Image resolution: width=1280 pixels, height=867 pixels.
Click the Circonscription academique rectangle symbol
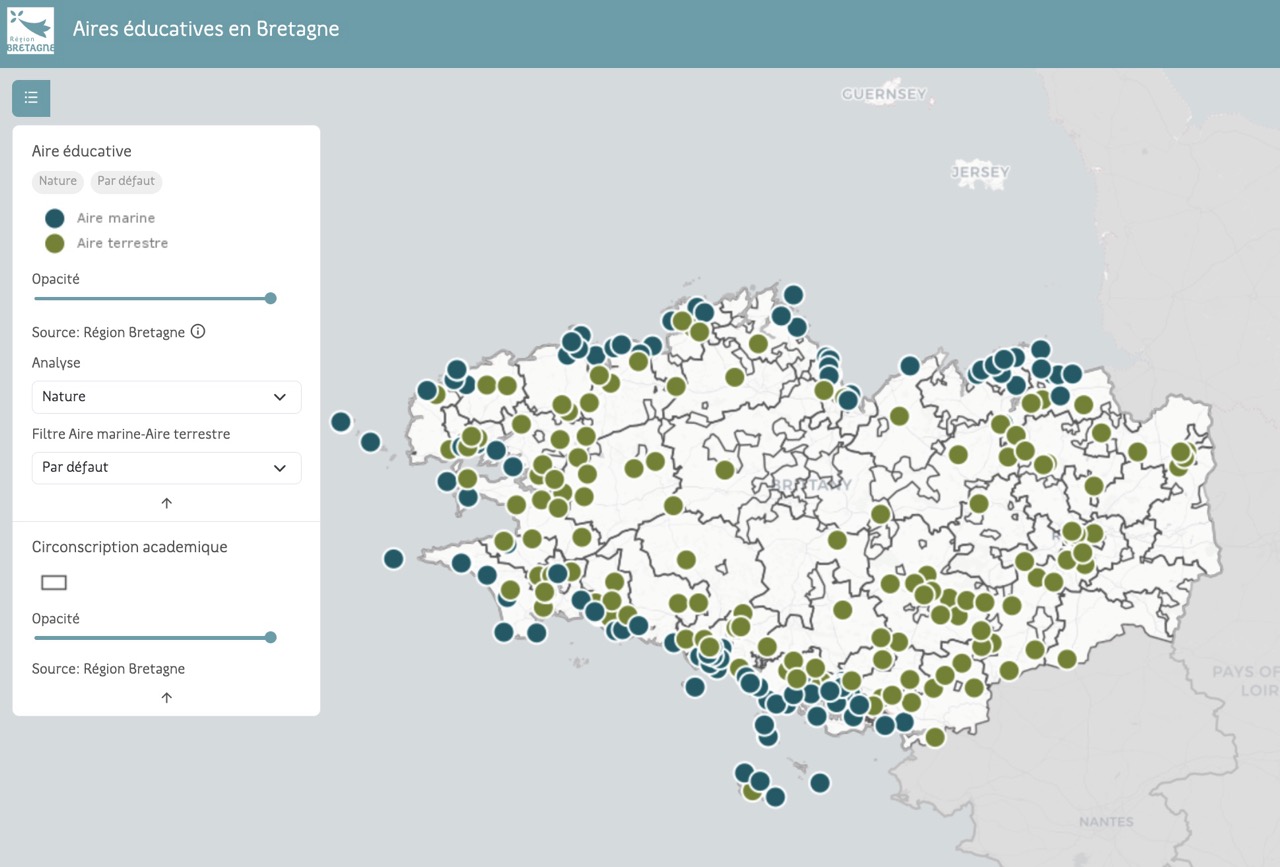[54, 583]
